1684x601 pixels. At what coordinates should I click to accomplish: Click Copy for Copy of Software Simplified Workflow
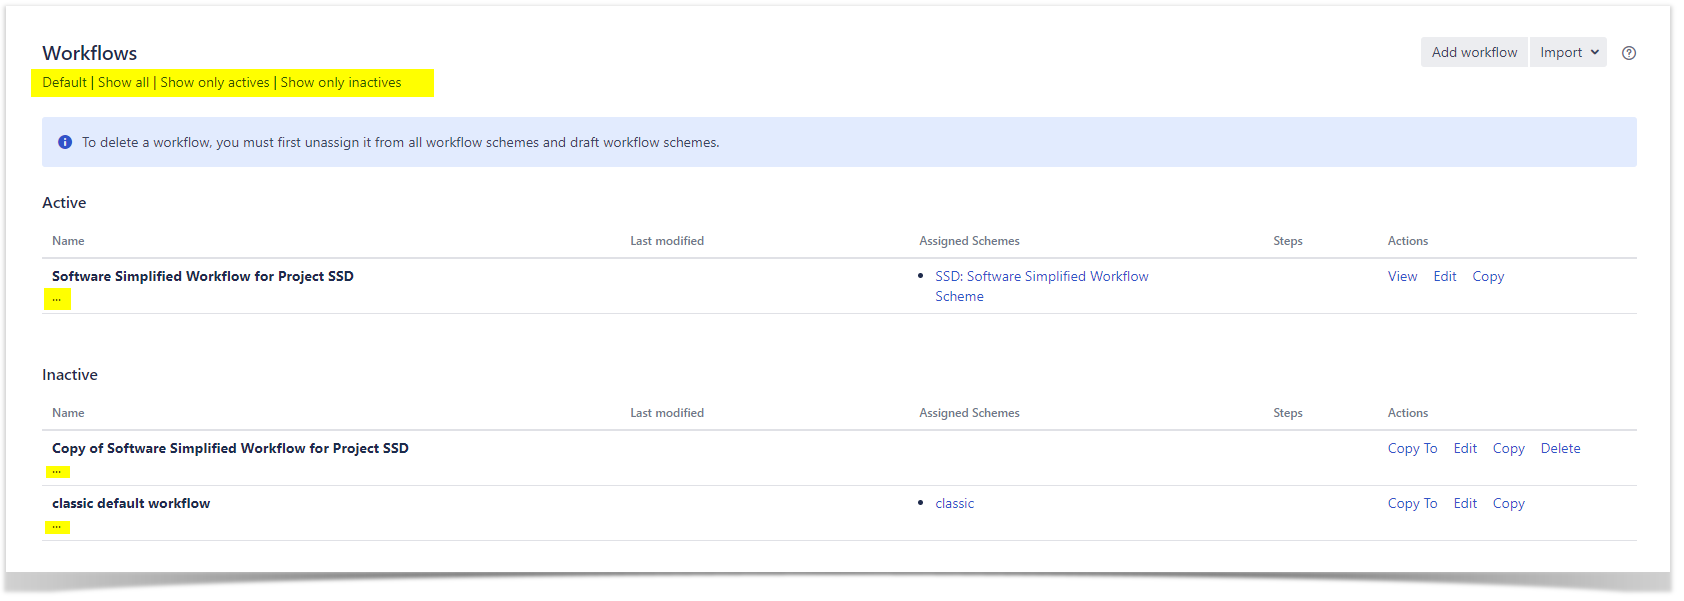1508,448
